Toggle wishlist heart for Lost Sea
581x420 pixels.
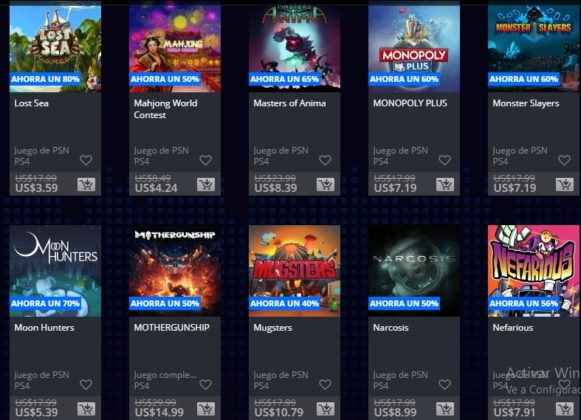coord(86,160)
